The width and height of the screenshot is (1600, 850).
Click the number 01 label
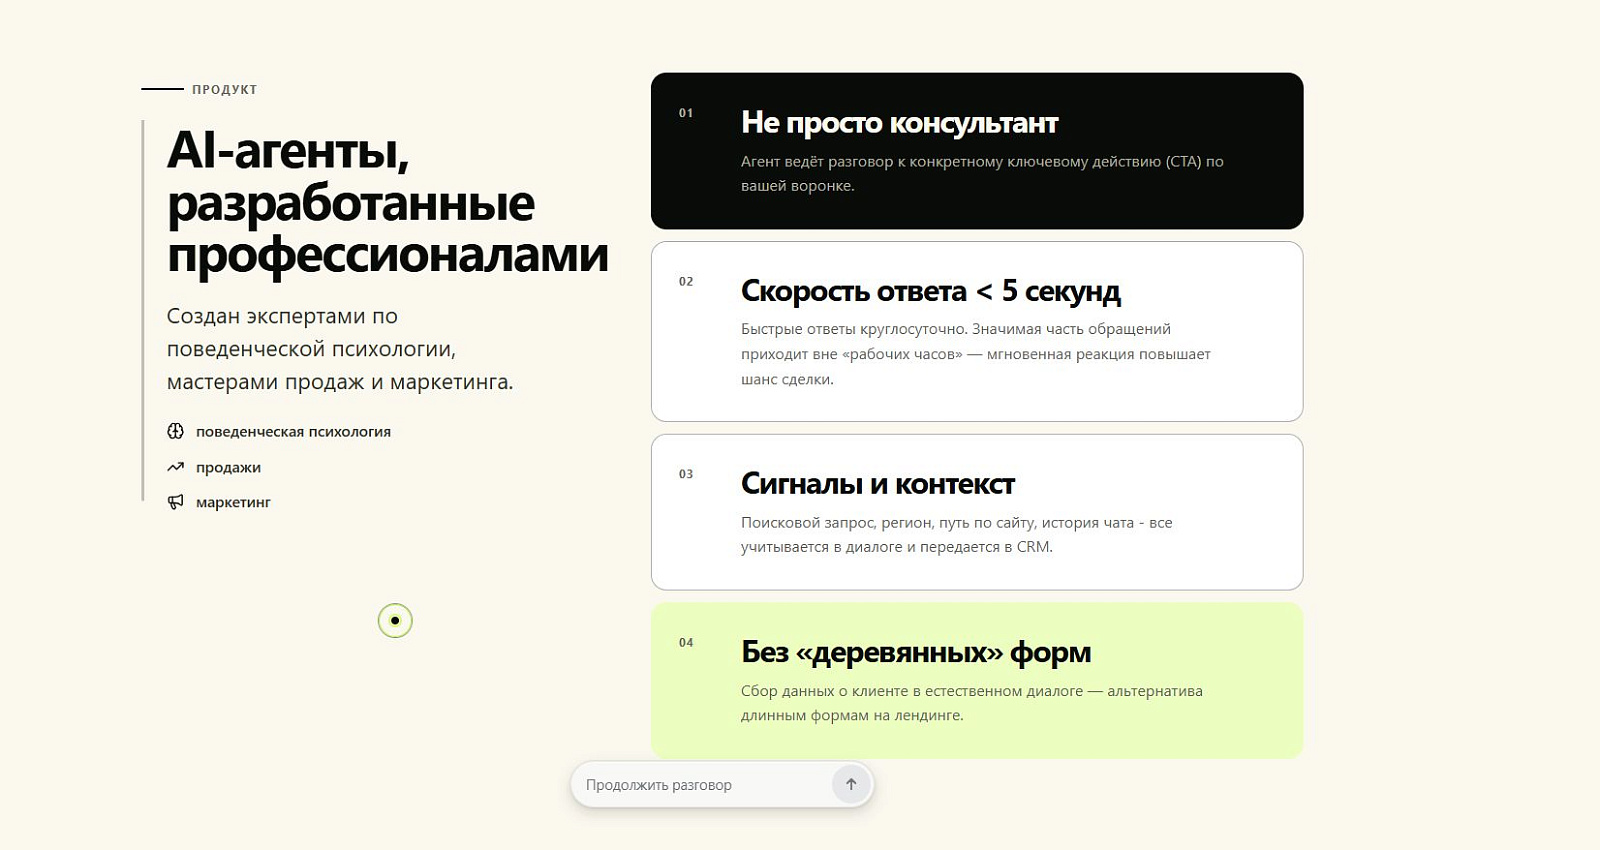tap(686, 113)
